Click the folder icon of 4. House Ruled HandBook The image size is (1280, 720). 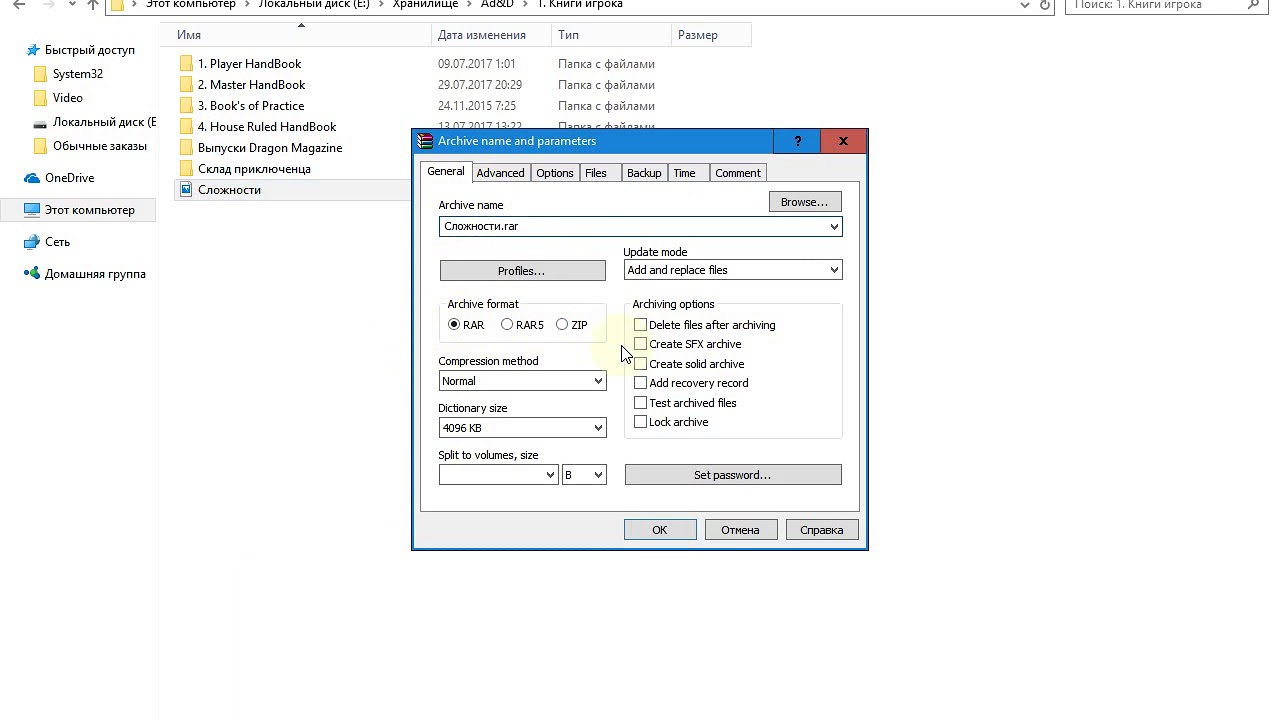pyautogui.click(x=186, y=127)
